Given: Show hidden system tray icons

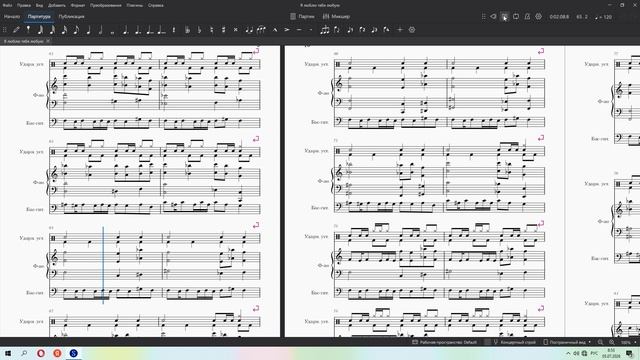Looking at the screenshot, I should coord(568,353).
